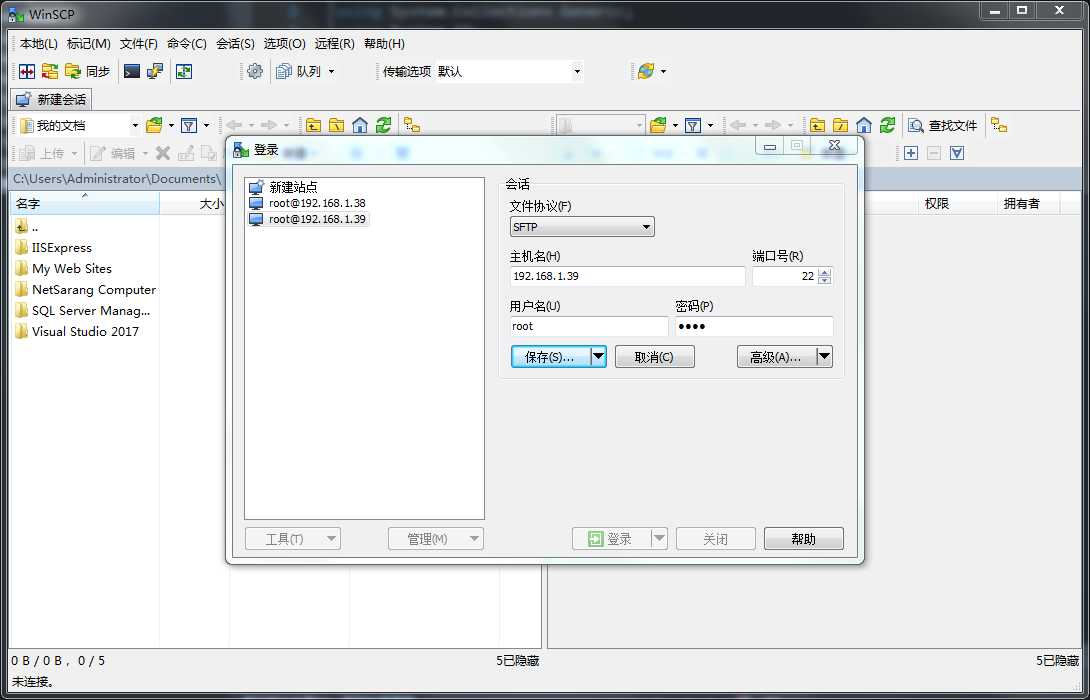Click the remote pane select all icon

(x=957, y=153)
